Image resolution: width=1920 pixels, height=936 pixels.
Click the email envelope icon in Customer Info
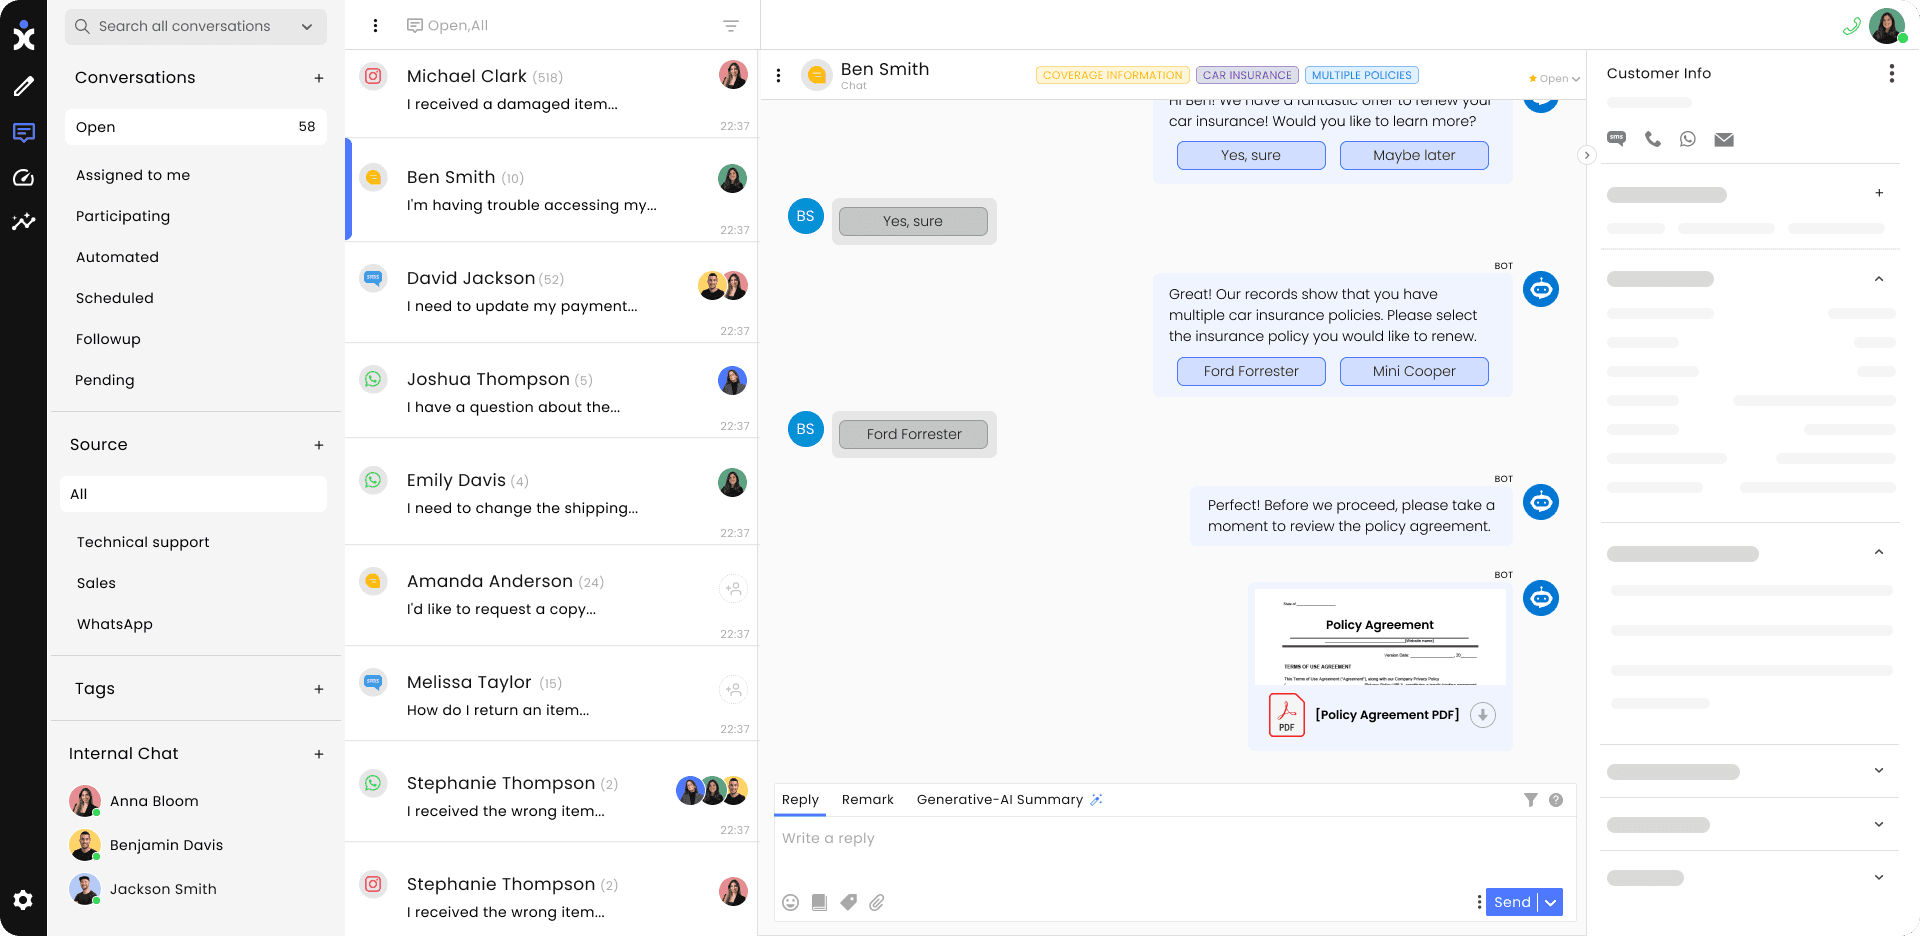click(x=1724, y=139)
